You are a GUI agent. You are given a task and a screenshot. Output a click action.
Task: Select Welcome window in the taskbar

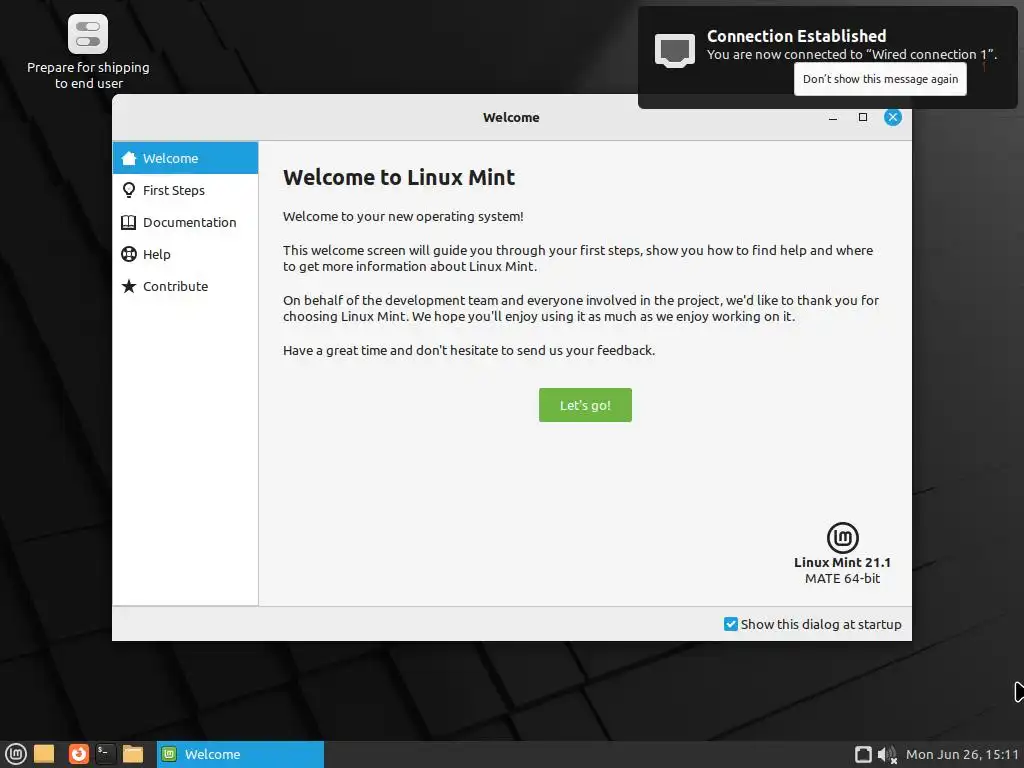240,754
